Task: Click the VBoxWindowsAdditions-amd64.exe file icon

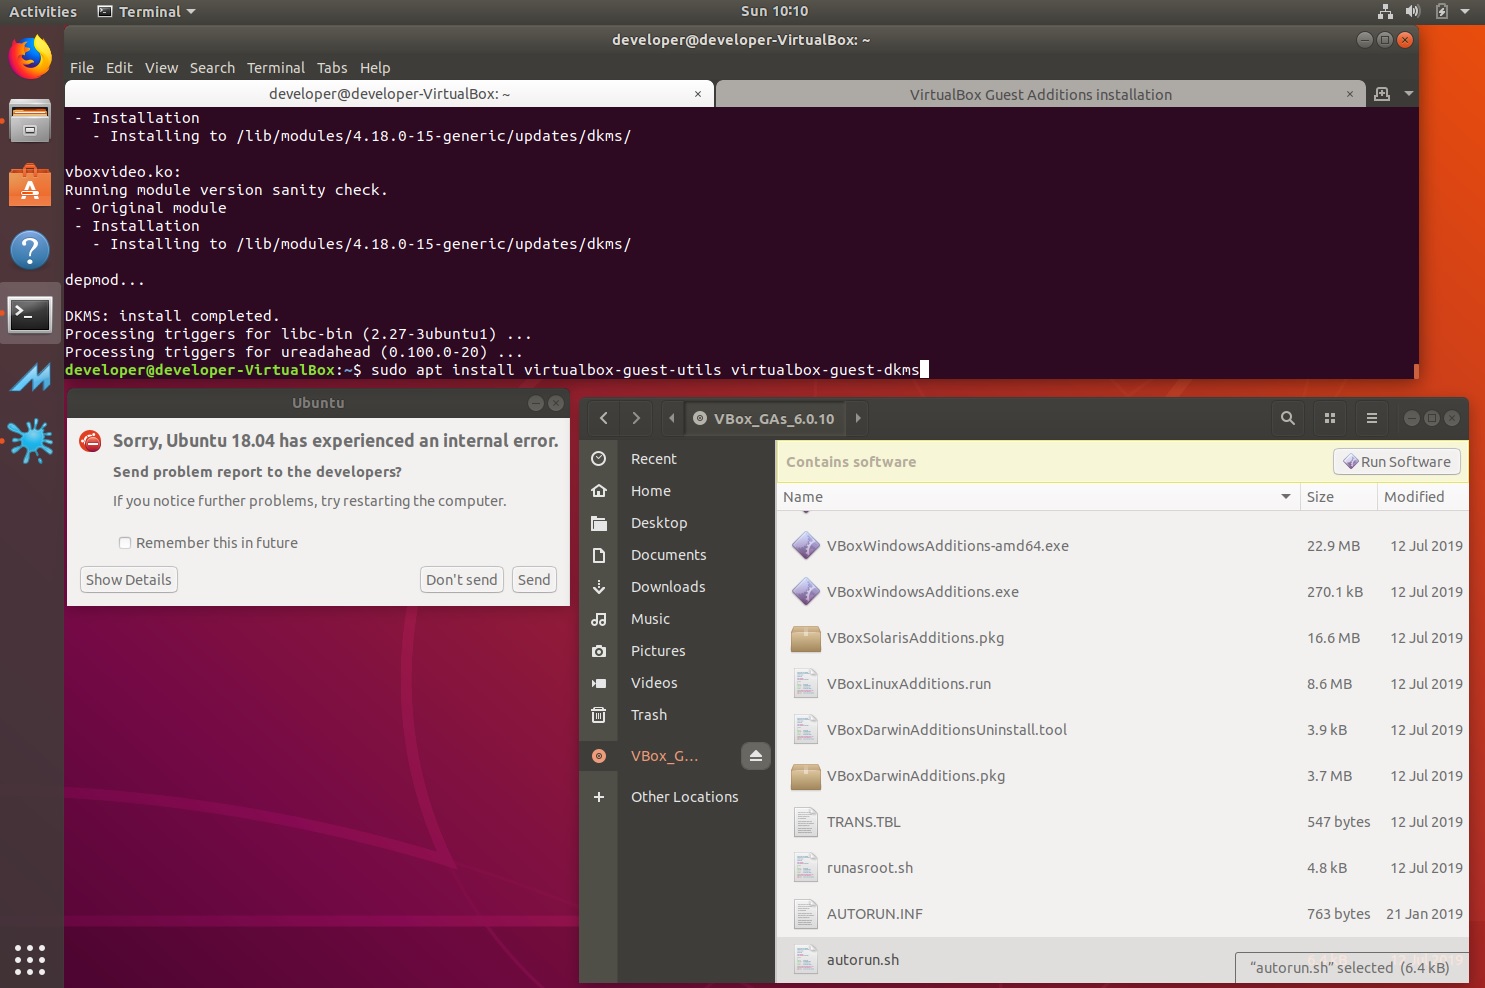Action: pyautogui.click(x=806, y=546)
